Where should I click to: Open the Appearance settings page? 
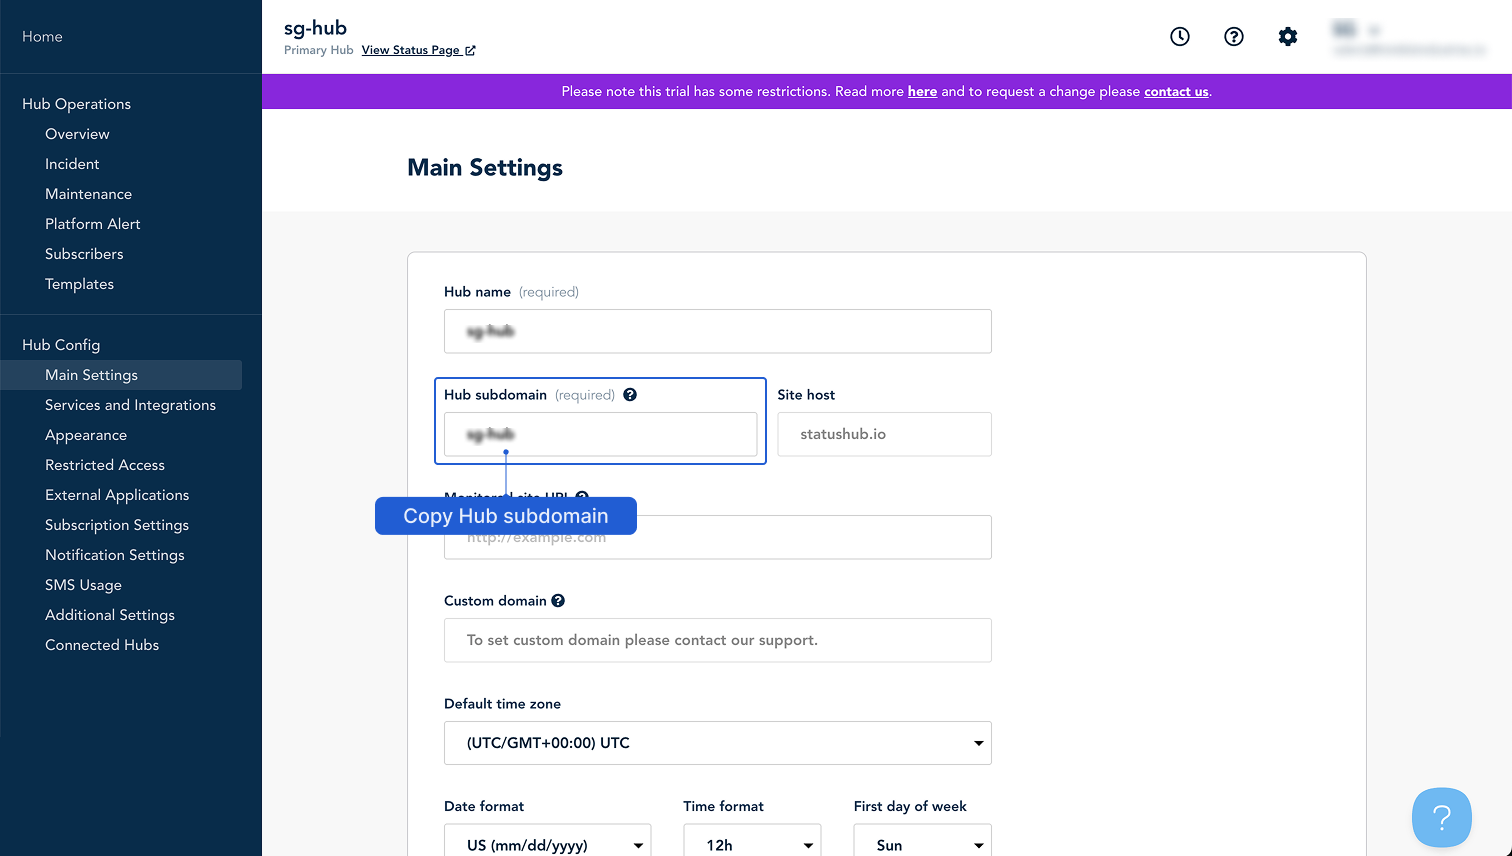point(86,435)
